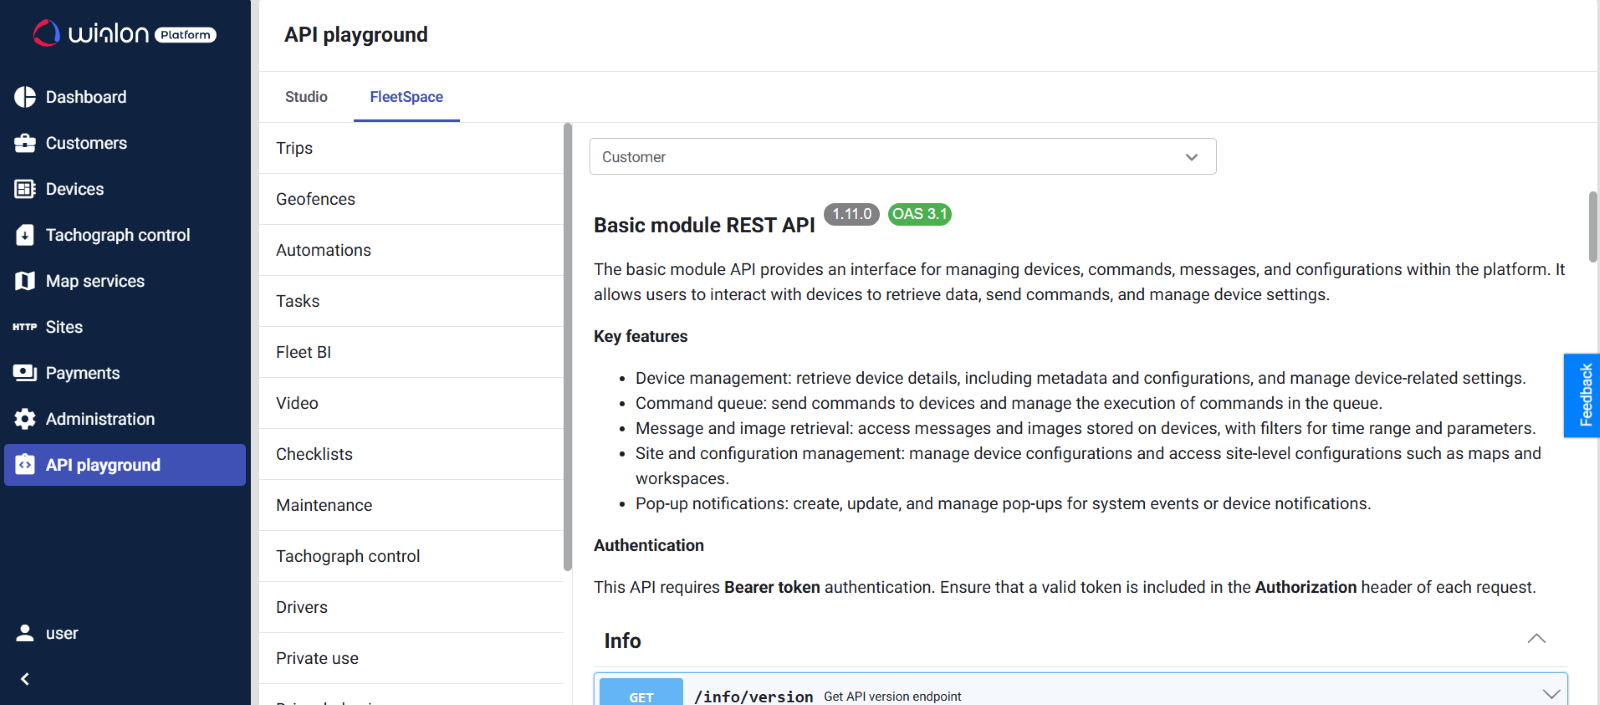Screen dimensions: 1600x705
Task: Switch to the Studio tab
Action: [306, 97]
